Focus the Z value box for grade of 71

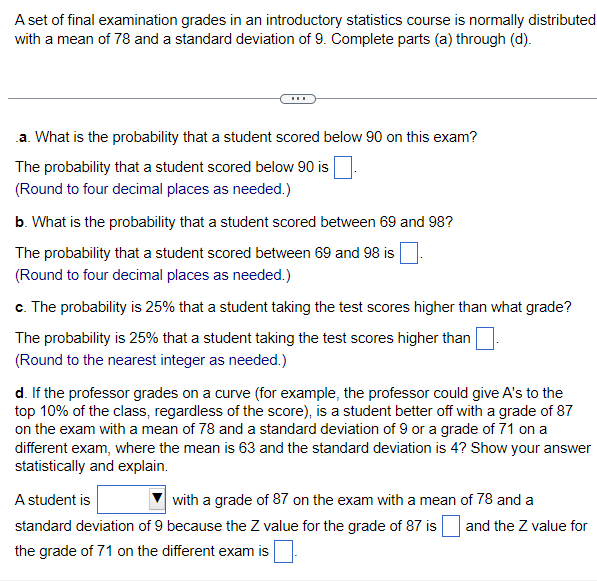coord(283,551)
